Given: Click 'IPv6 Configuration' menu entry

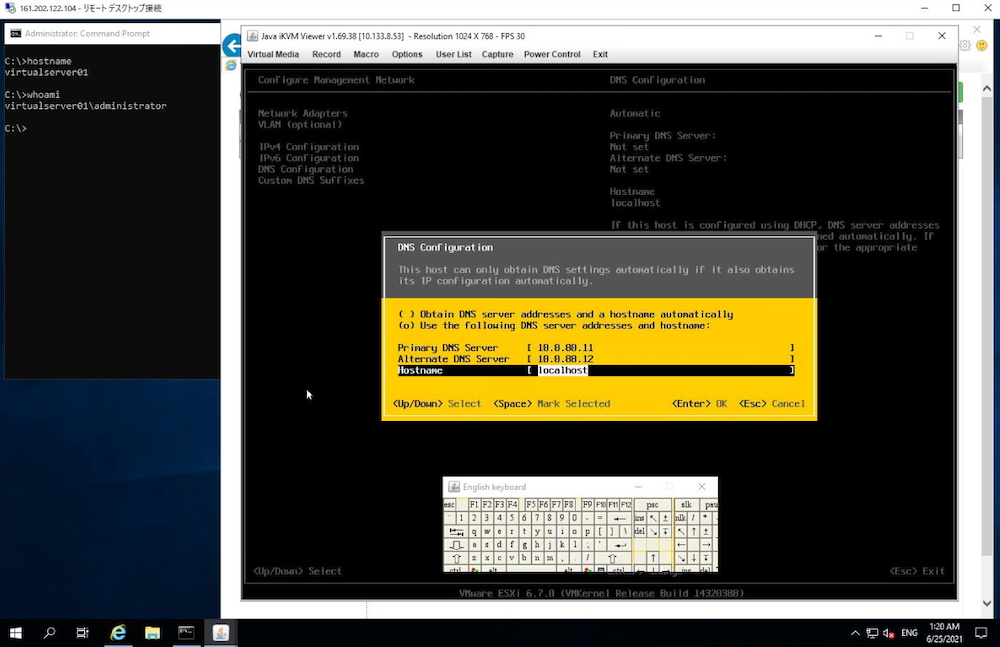Looking at the screenshot, I should click(309, 158).
